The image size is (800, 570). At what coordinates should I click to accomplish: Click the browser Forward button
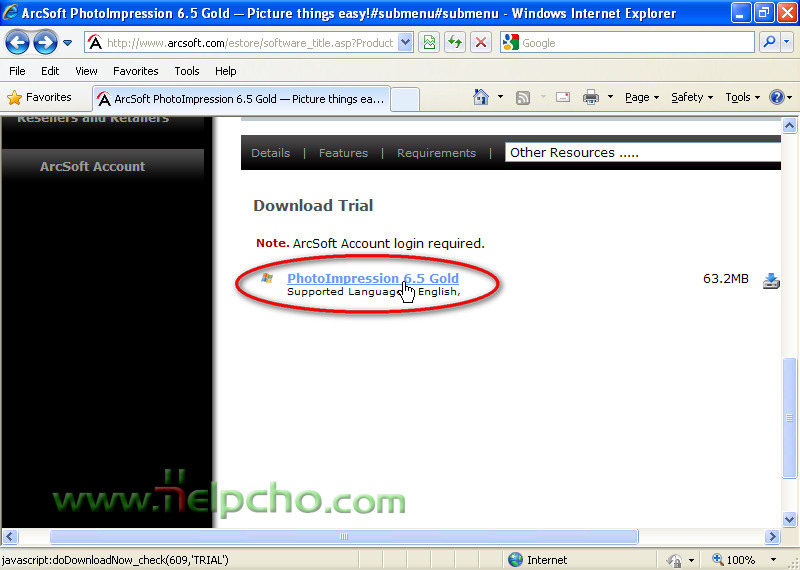(45, 43)
